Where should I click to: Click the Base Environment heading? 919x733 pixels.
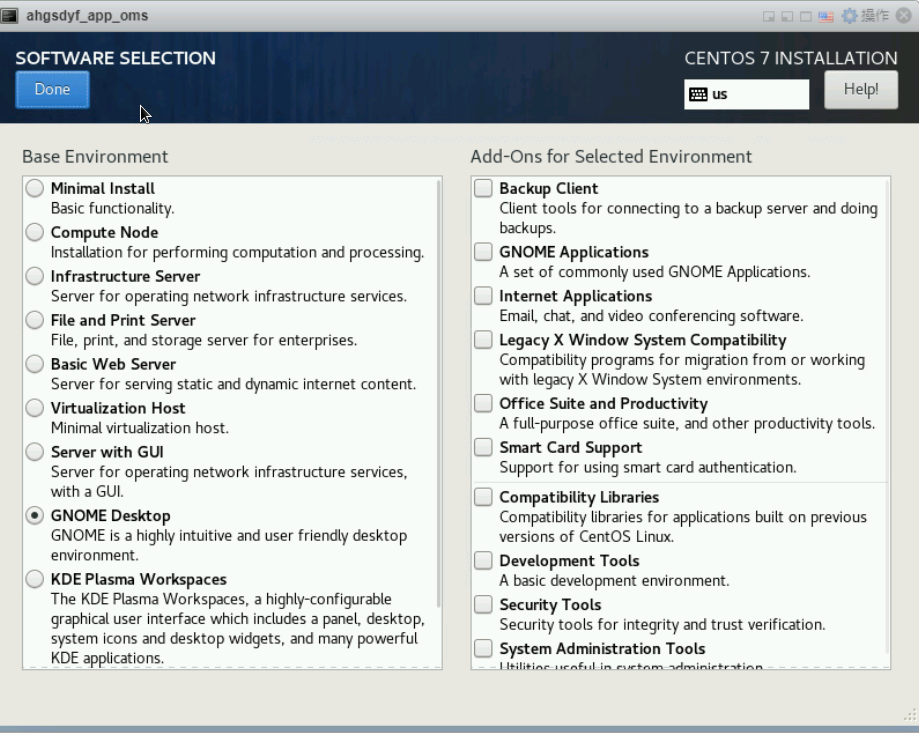tap(95, 156)
